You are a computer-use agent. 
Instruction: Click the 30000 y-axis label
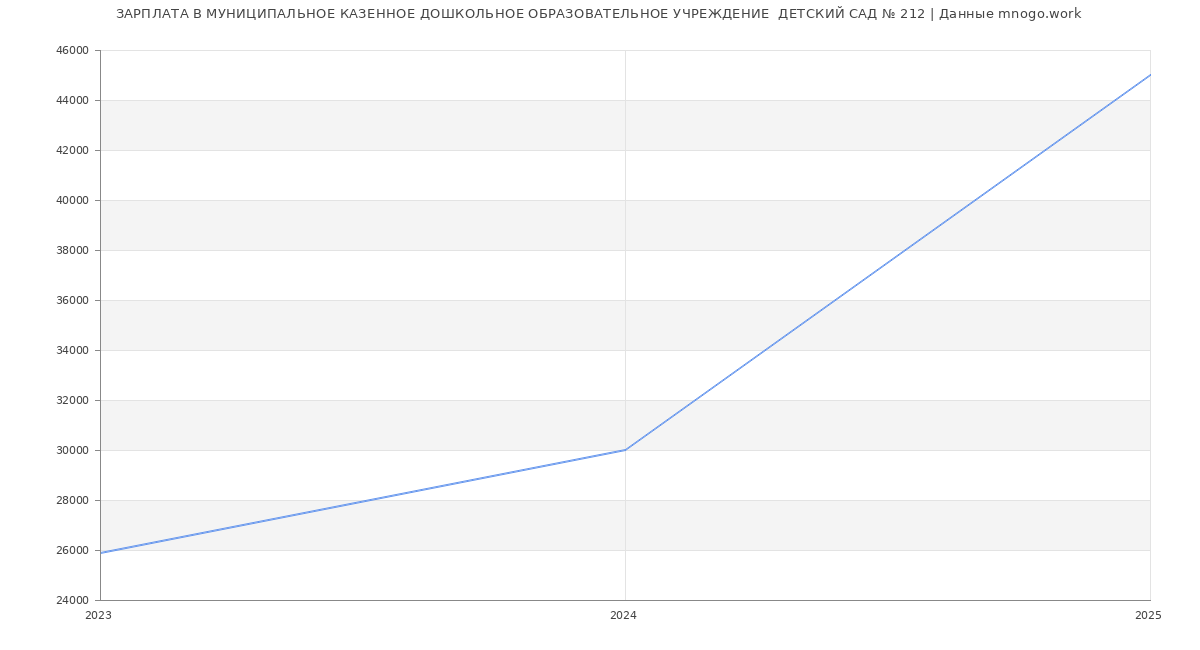[x=74, y=450]
